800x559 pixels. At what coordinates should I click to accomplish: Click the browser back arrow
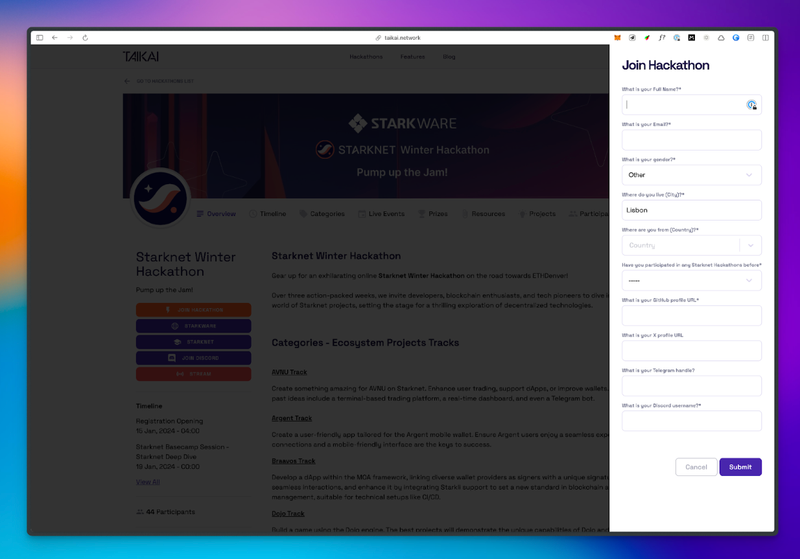[54, 38]
